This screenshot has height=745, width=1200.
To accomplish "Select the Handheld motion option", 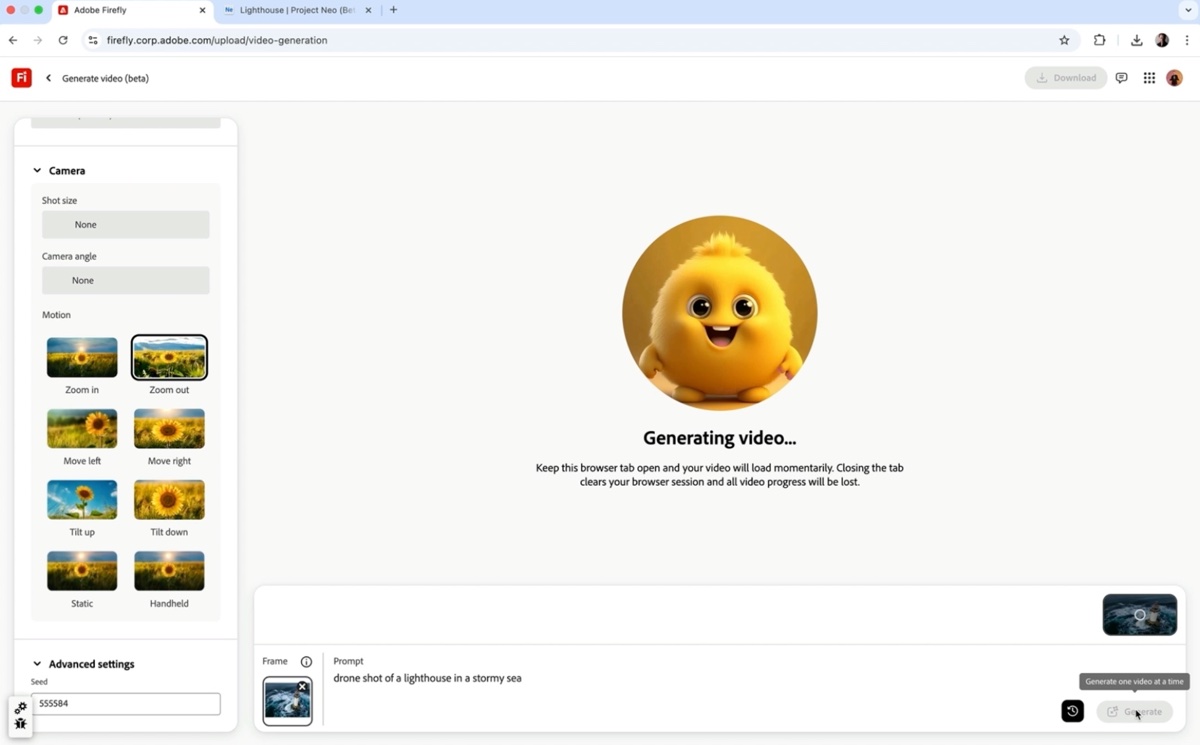I will (x=169, y=571).
